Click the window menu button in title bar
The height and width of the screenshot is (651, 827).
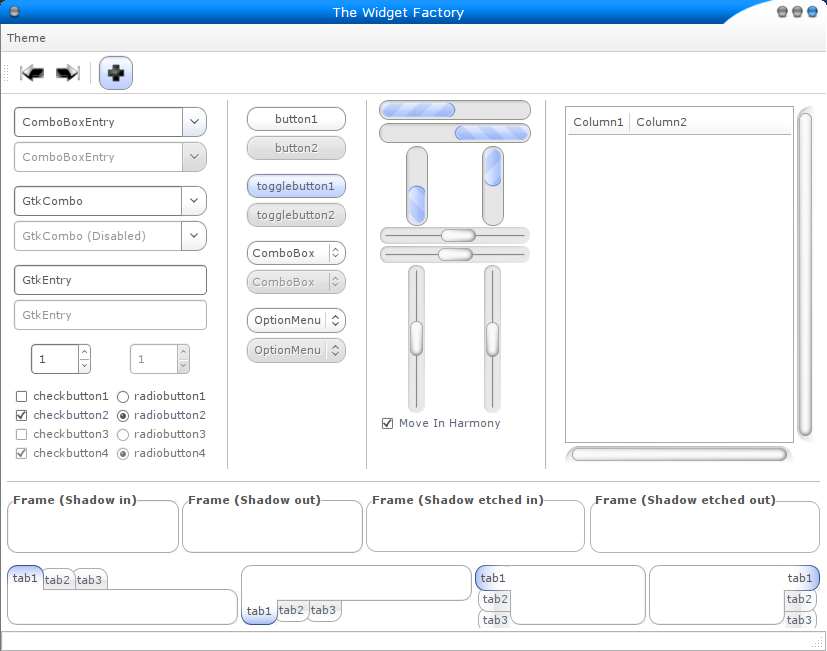click(14, 12)
